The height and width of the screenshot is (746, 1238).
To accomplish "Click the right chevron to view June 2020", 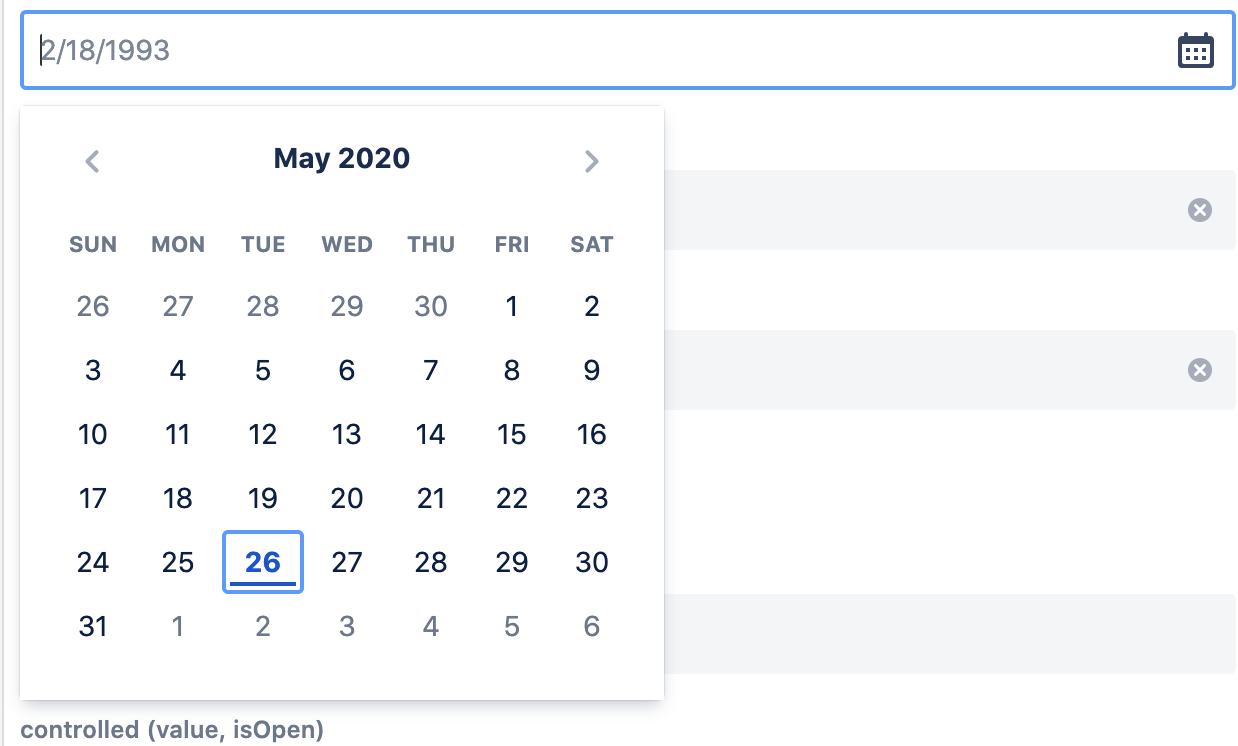I will [x=591, y=161].
